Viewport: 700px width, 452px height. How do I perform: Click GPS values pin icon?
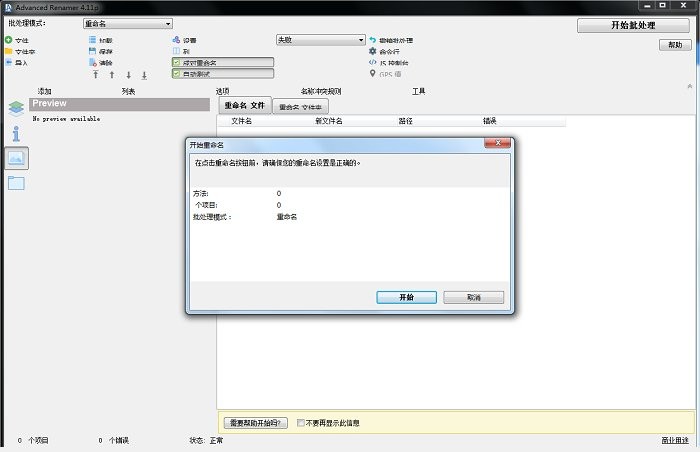(372, 73)
